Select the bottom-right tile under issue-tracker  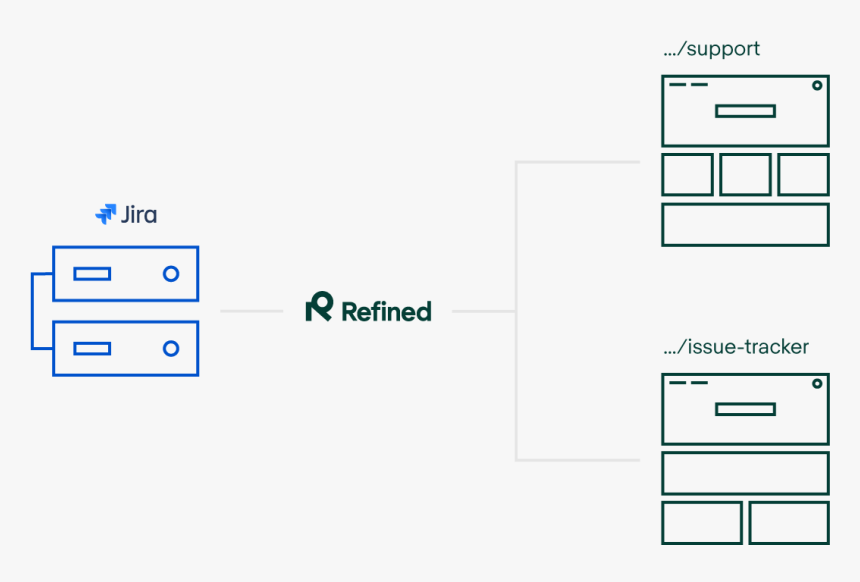click(x=789, y=523)
